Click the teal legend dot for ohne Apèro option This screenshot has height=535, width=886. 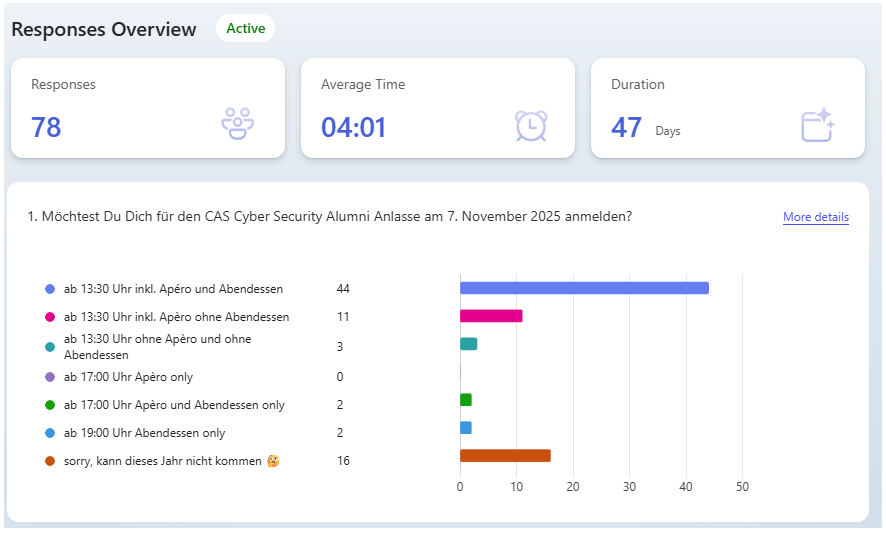click(50, 347)
